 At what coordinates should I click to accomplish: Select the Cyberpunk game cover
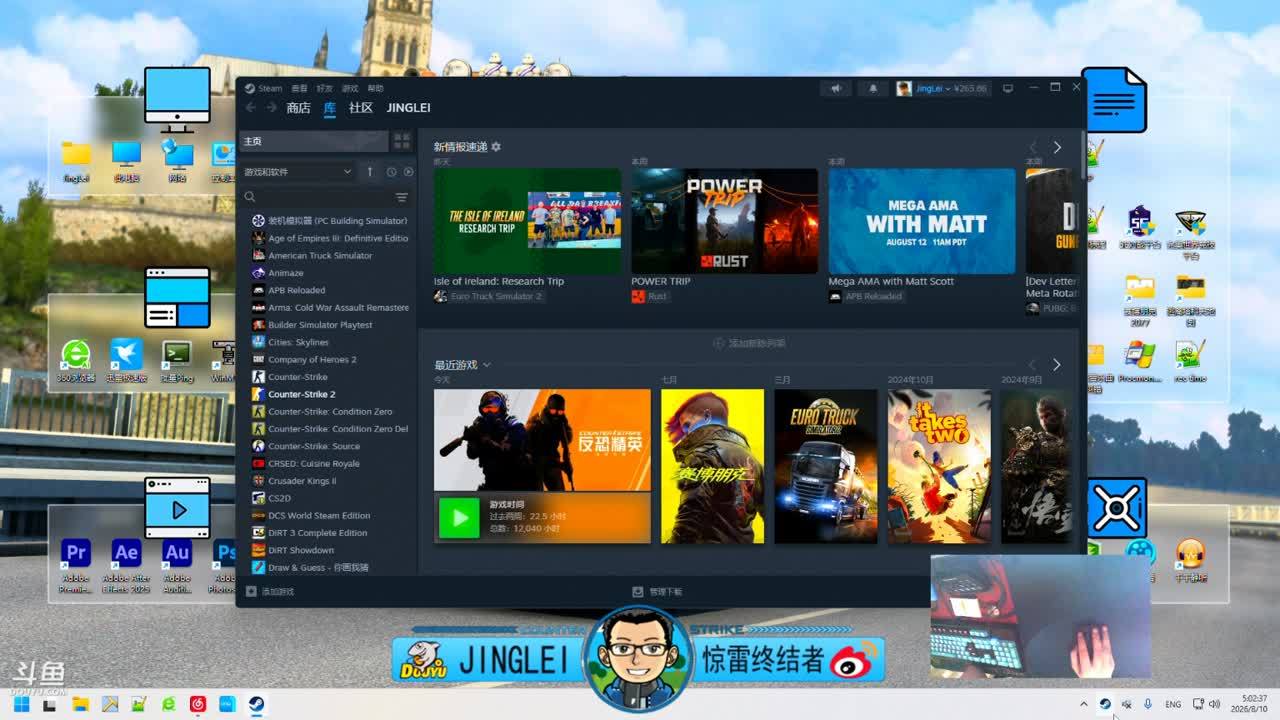712,466
